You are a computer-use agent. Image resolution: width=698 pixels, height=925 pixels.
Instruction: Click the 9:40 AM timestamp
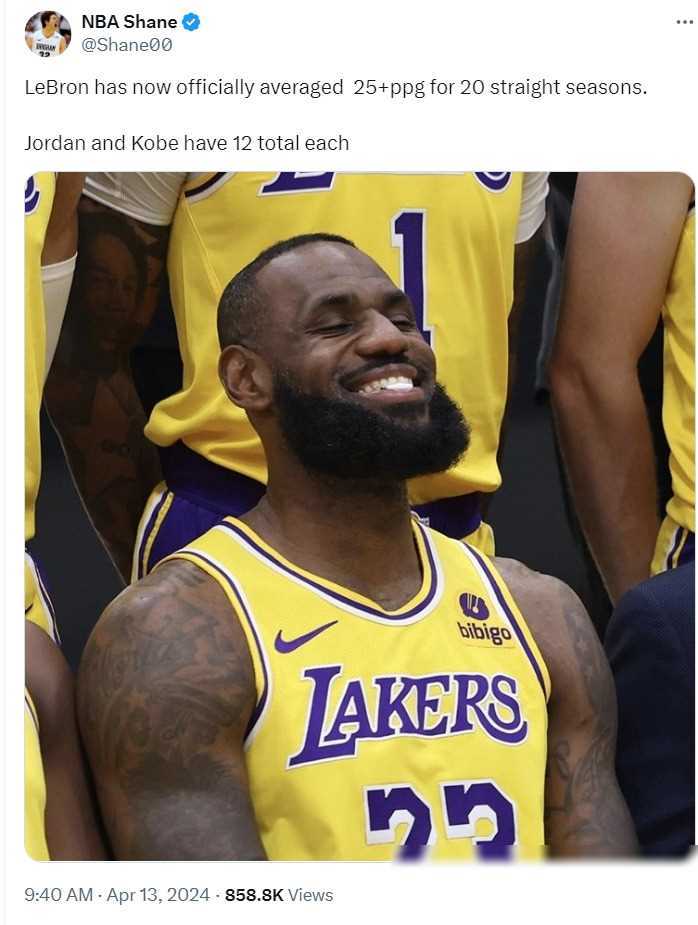pos(58,895)
